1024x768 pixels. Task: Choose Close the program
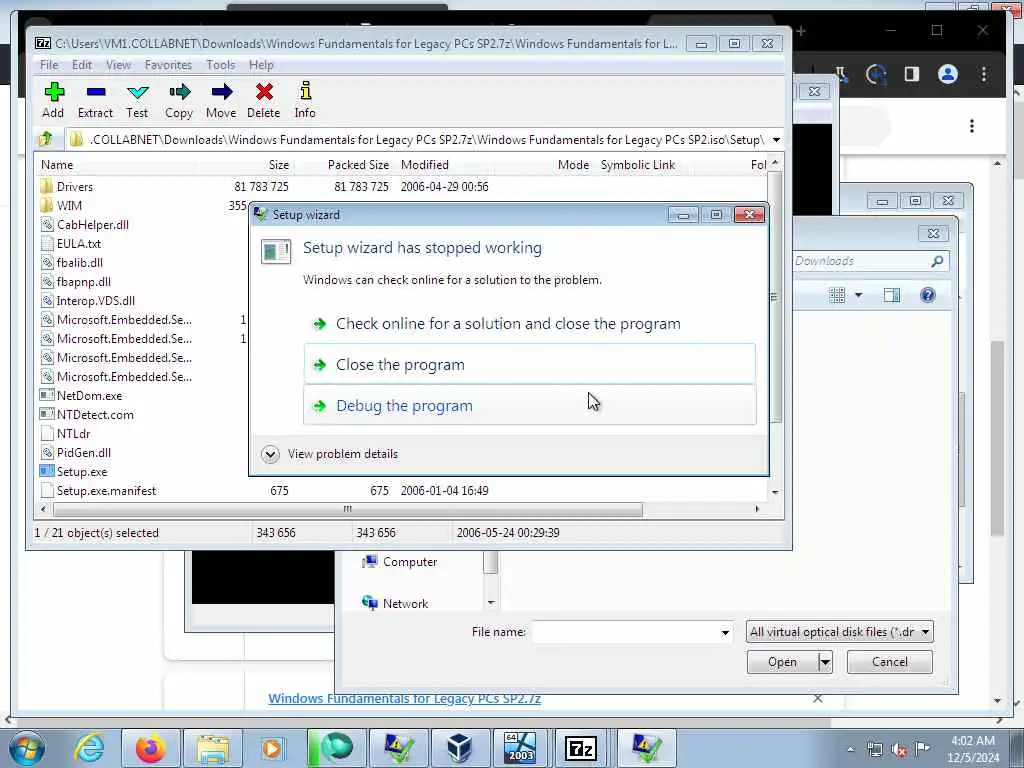pyautogui.click(x=530, y=364)
